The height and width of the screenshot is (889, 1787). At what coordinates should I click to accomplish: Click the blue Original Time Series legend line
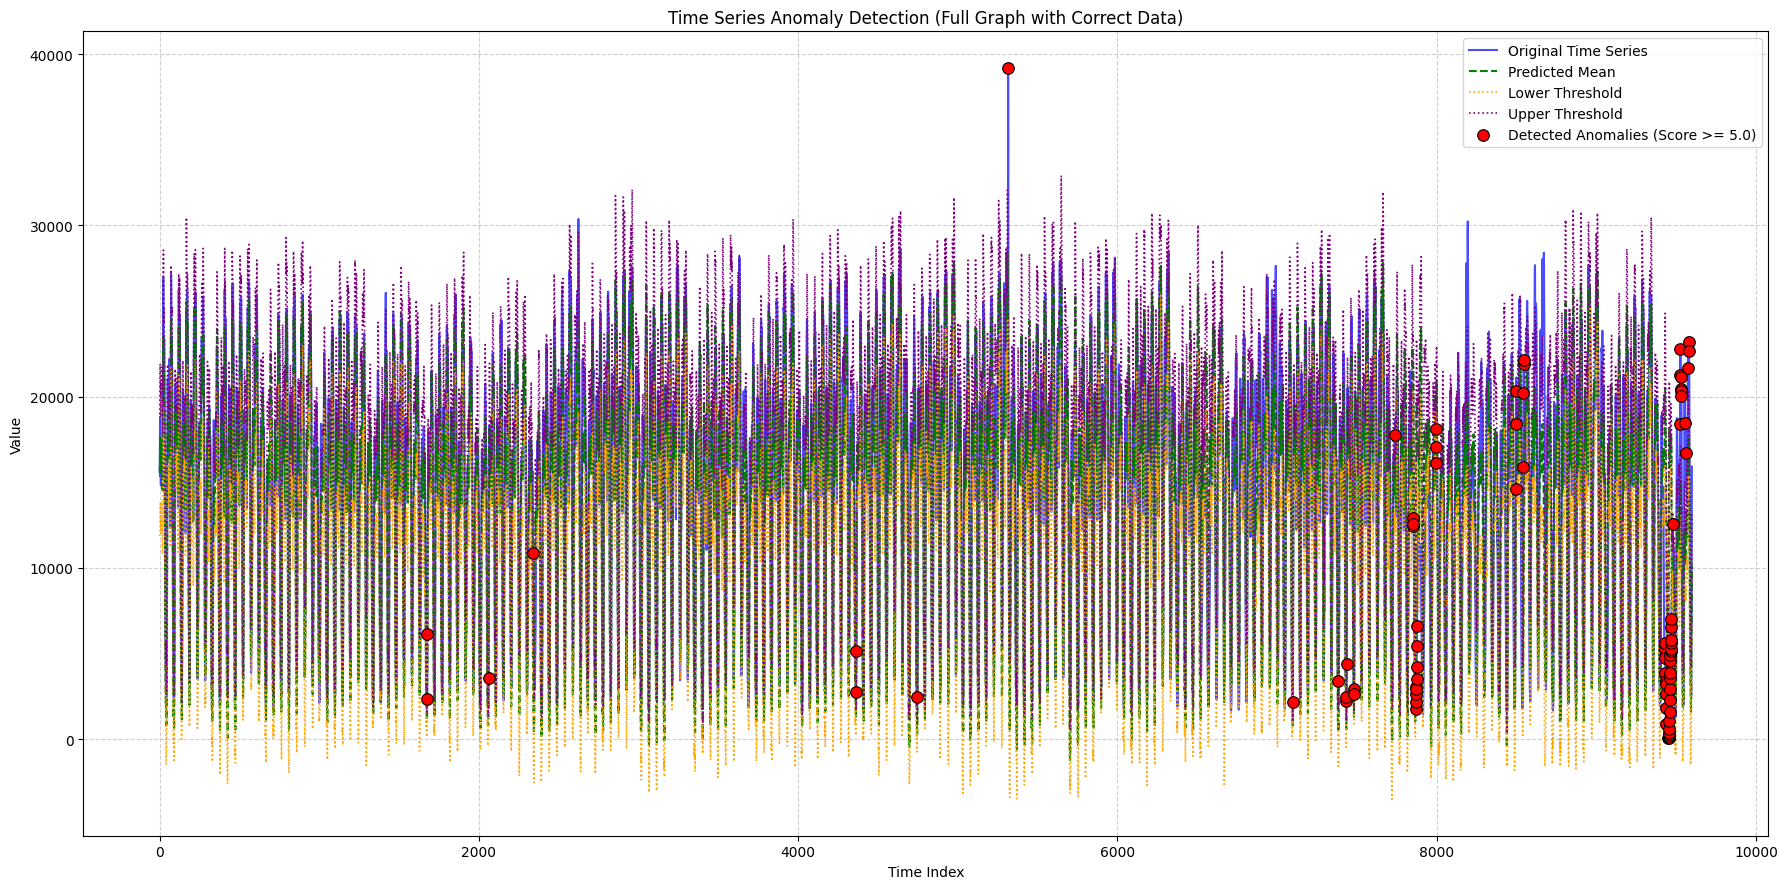1483,51
